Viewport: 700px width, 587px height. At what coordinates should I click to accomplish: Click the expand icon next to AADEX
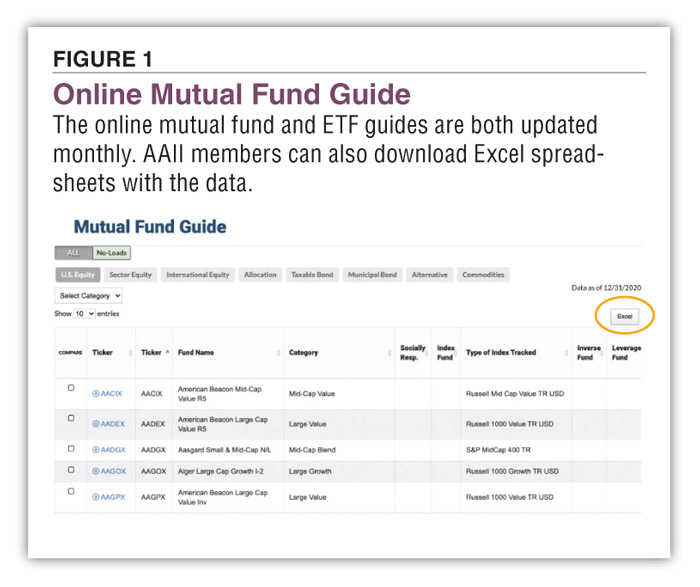point(96,424)
